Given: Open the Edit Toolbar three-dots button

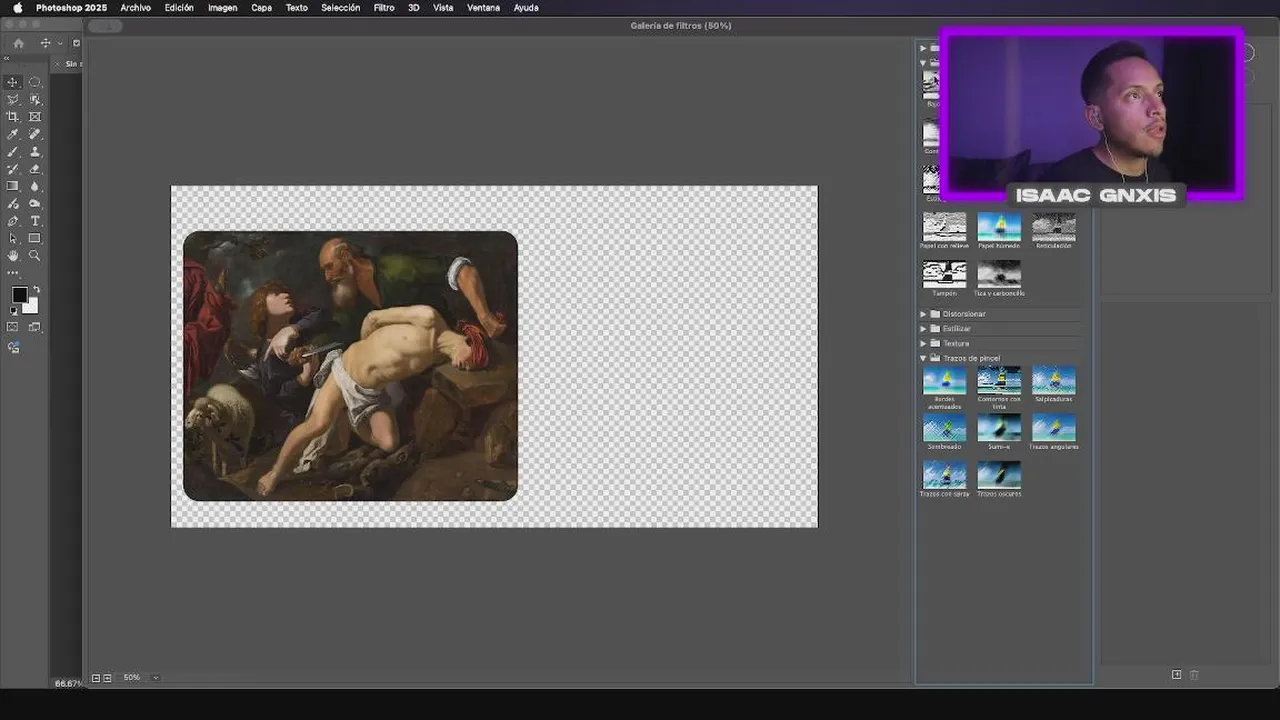Looking at the screenshot, I should point(13,272).
